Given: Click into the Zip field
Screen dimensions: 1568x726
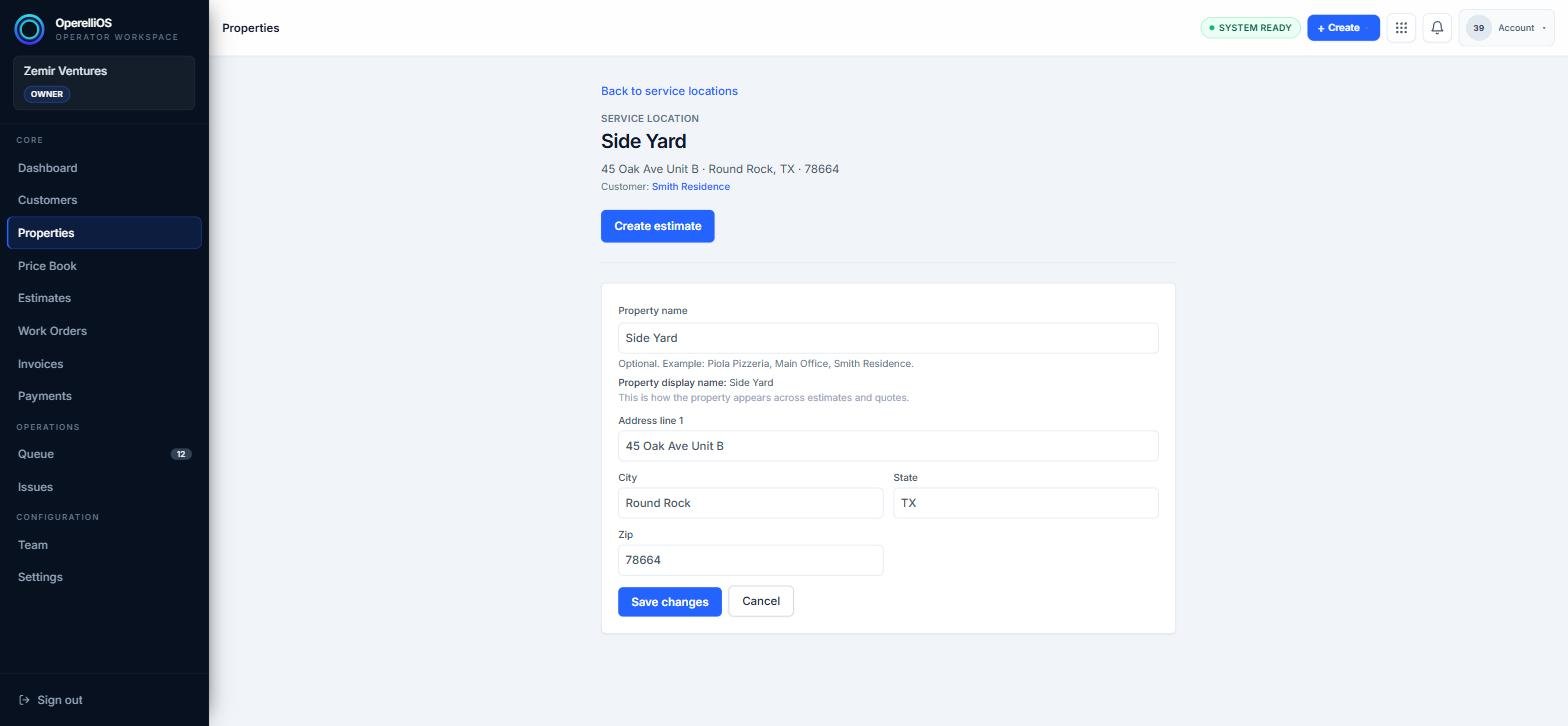Looking at the screenshot, I should [x=751, y=560].
